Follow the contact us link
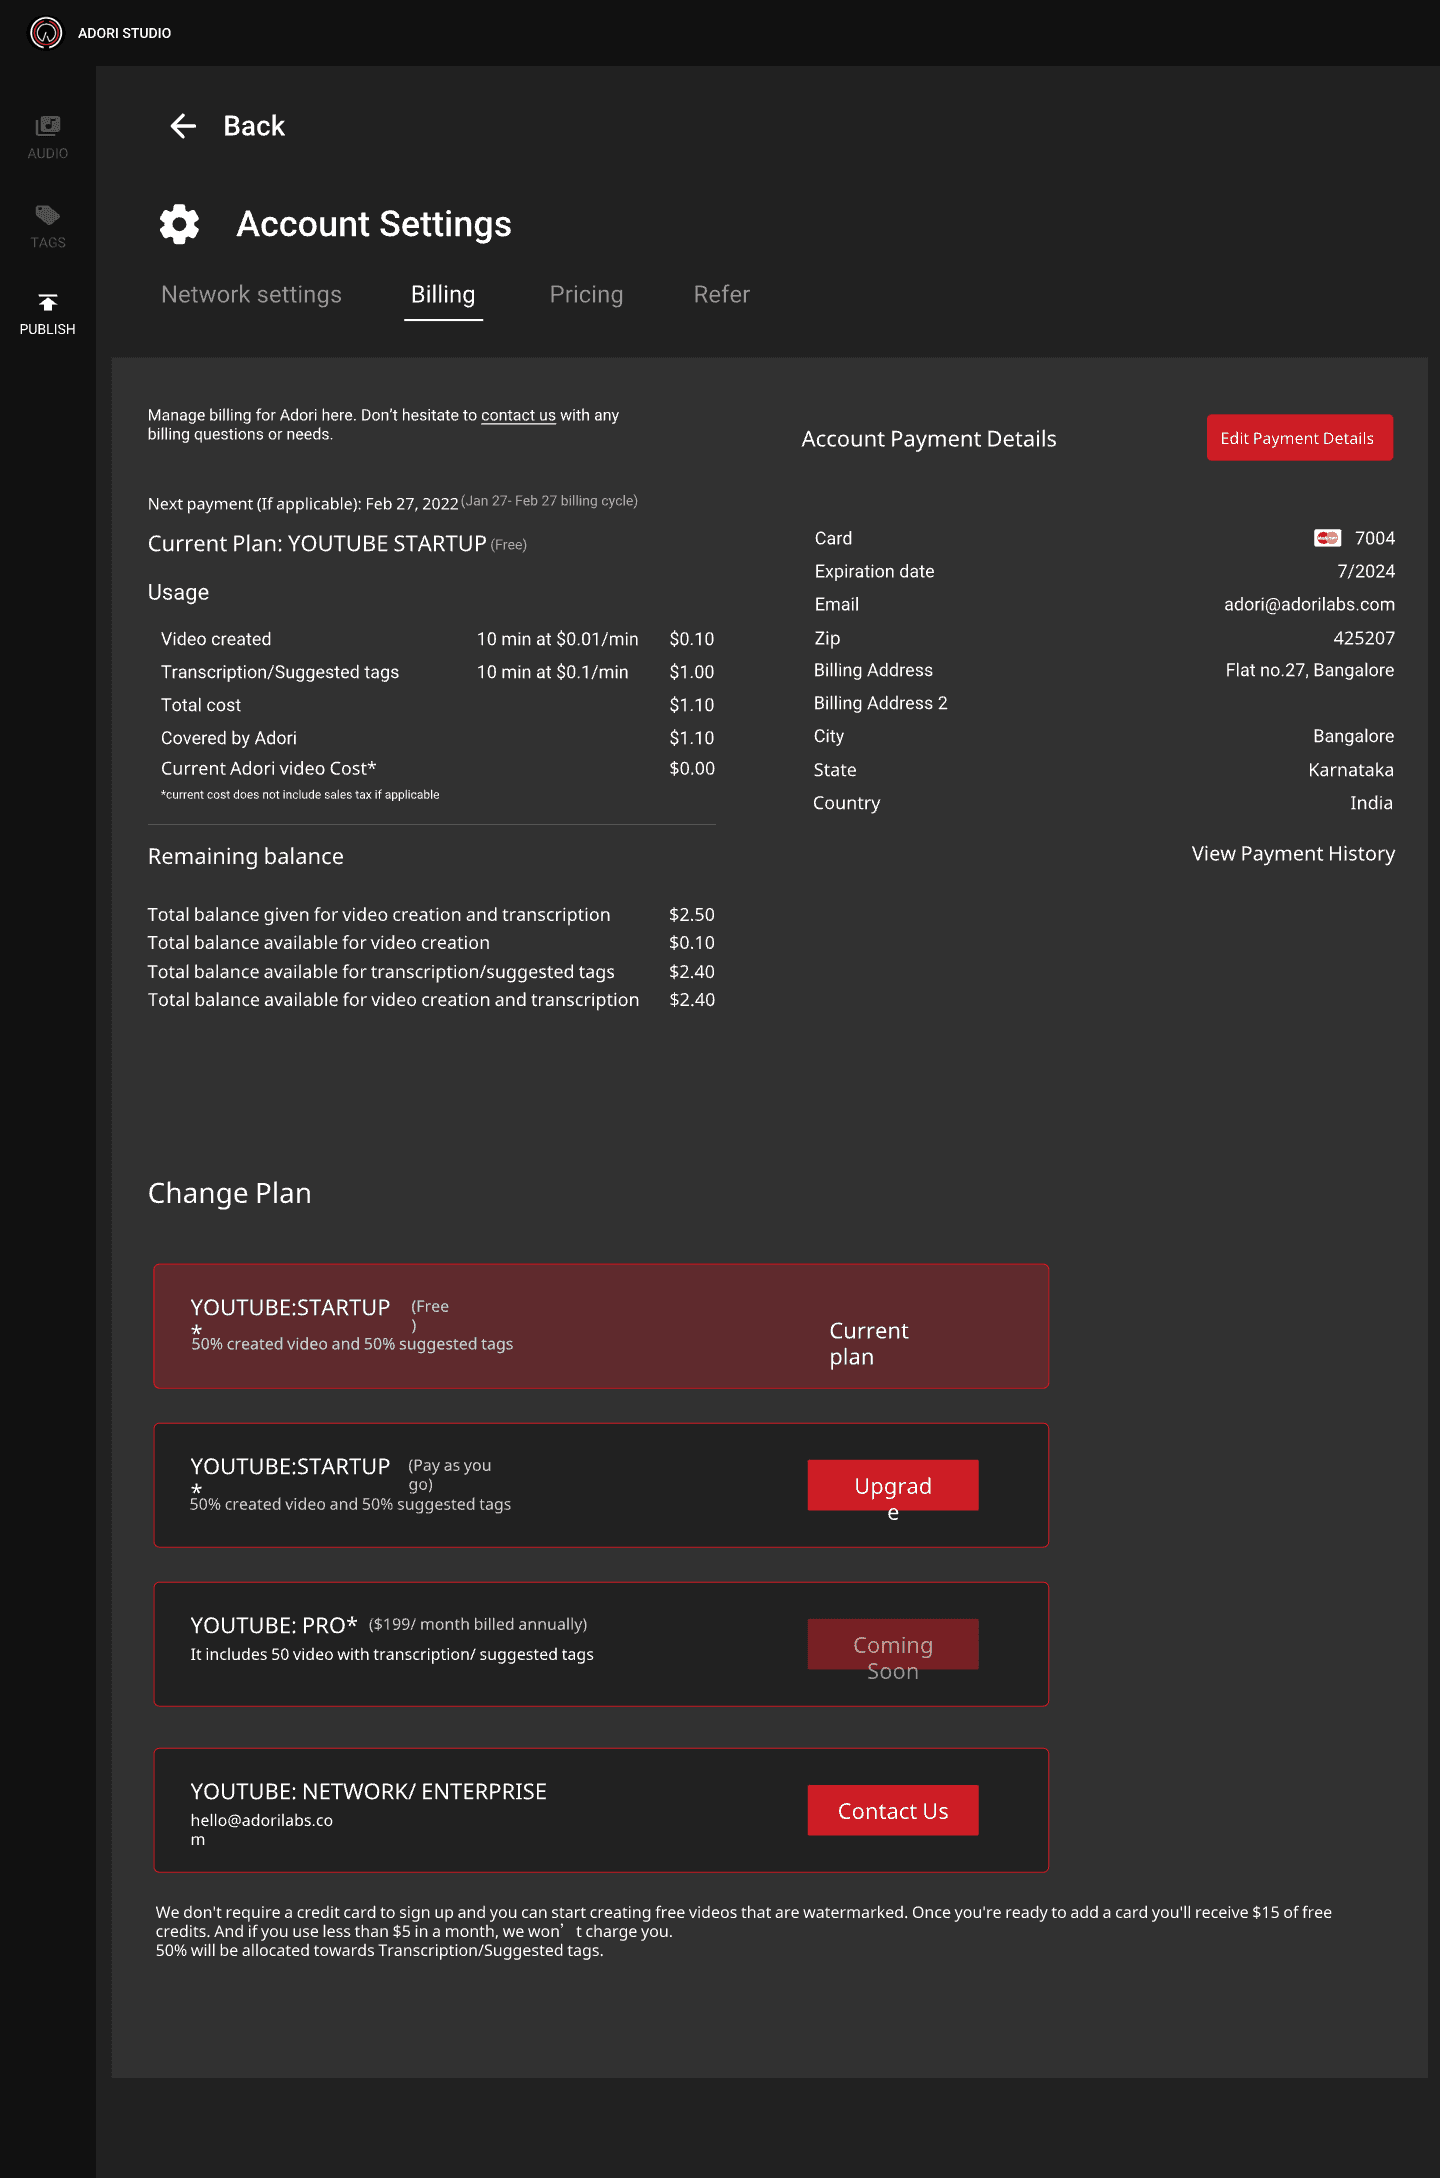Screen dimensions: 1440x2178 [518, 415]
